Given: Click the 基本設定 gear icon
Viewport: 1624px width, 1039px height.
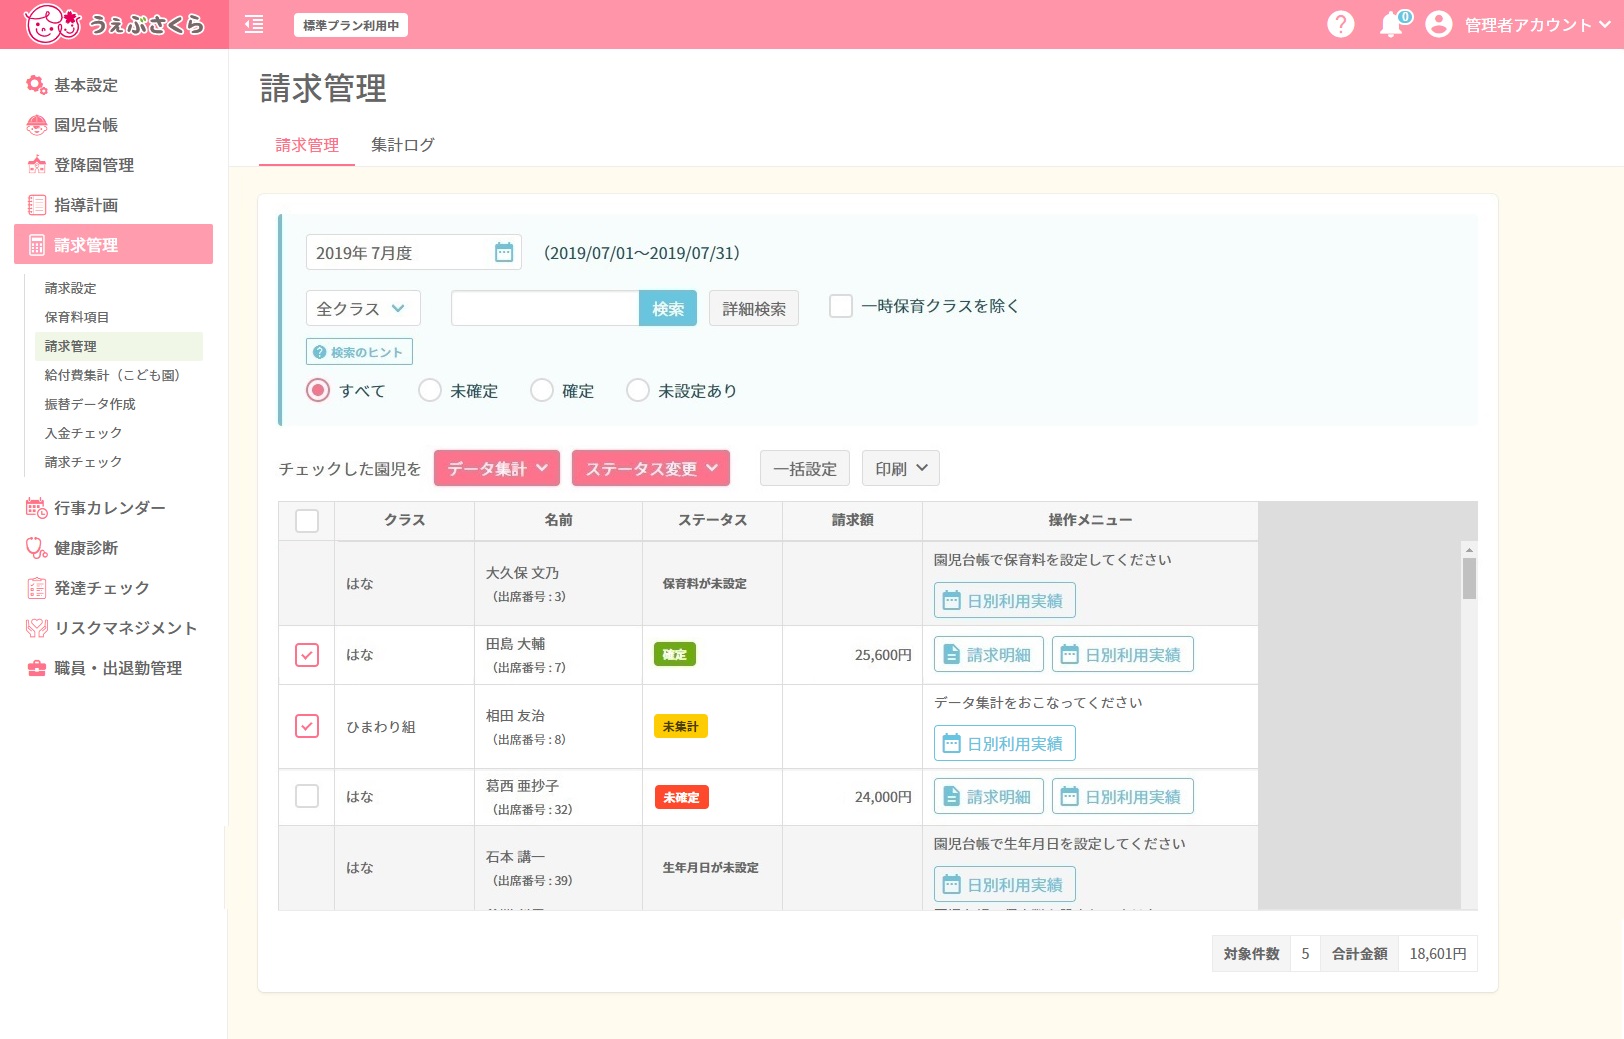Looking at the screenshot, I should tap(37, 85).
